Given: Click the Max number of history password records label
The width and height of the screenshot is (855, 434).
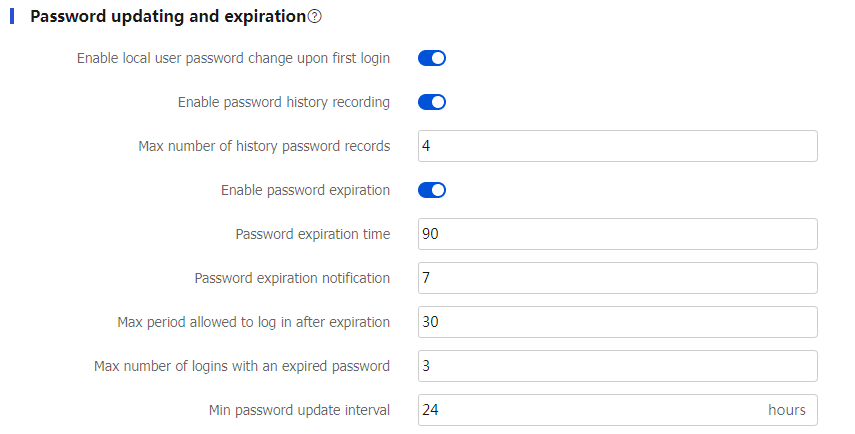Looking at the screenshot, I should click(264, 146).
